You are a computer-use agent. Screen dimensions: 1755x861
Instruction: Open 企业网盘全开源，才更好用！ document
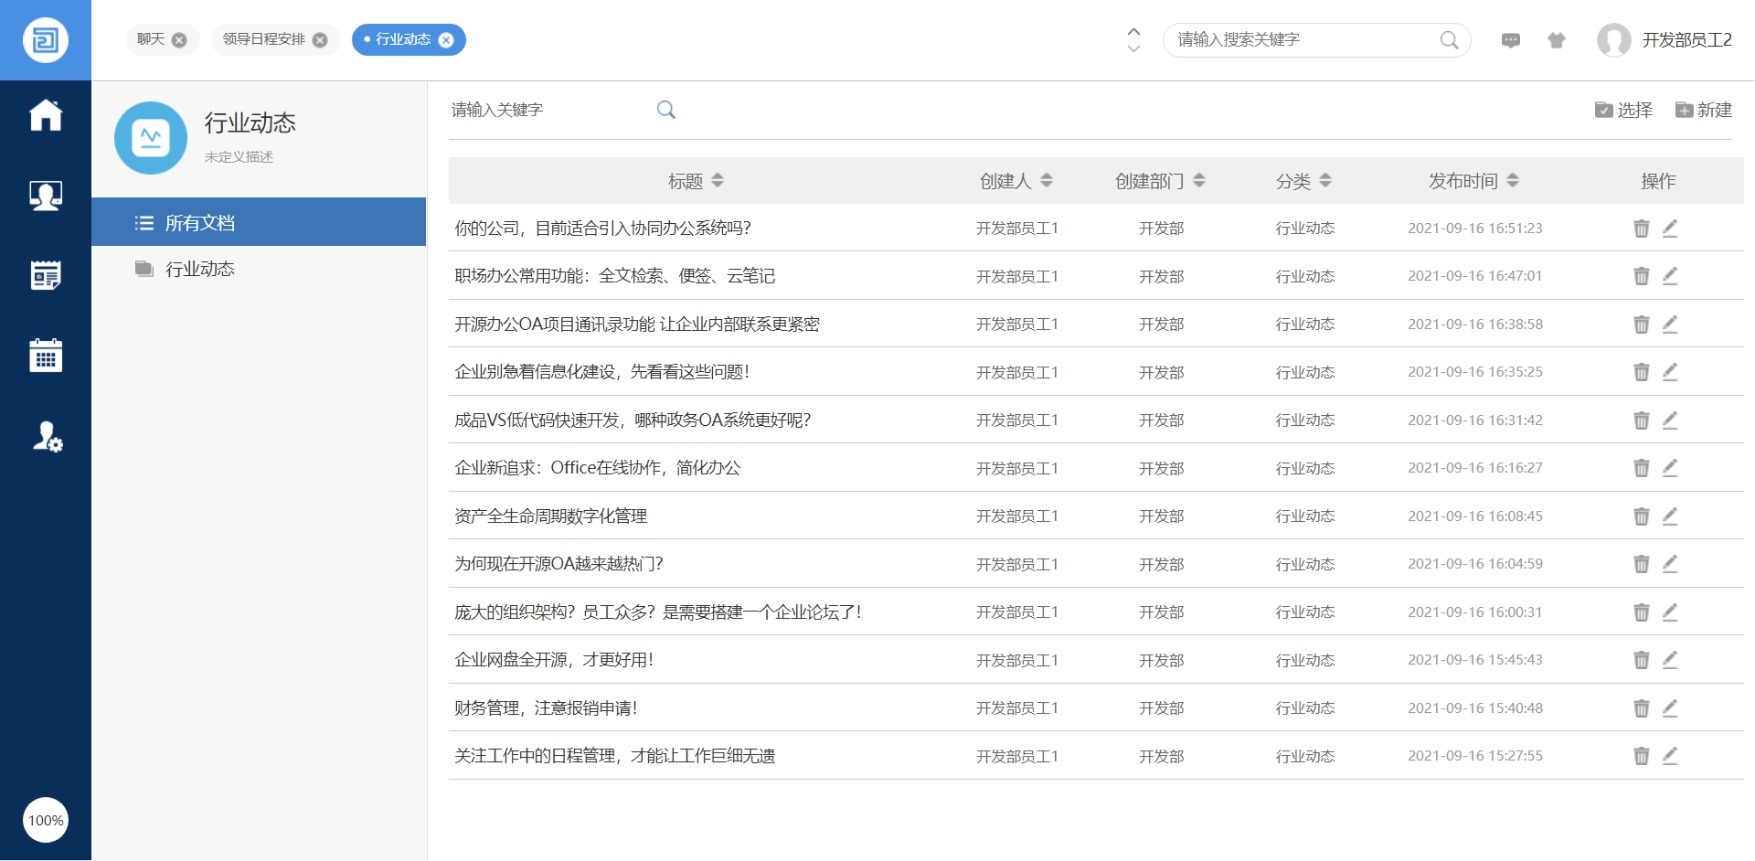tap(554, 660)
